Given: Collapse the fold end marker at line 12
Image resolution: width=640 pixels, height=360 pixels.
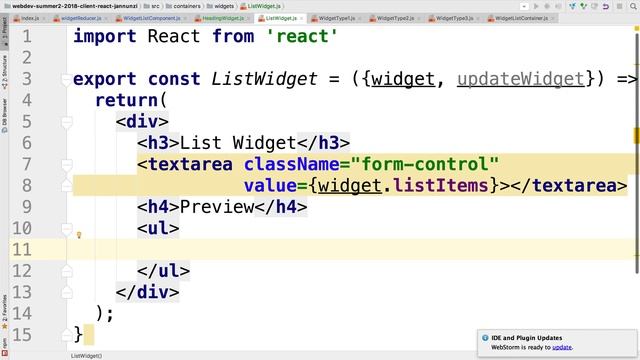Looking at the screenshot, I should [x=67, y=271].
